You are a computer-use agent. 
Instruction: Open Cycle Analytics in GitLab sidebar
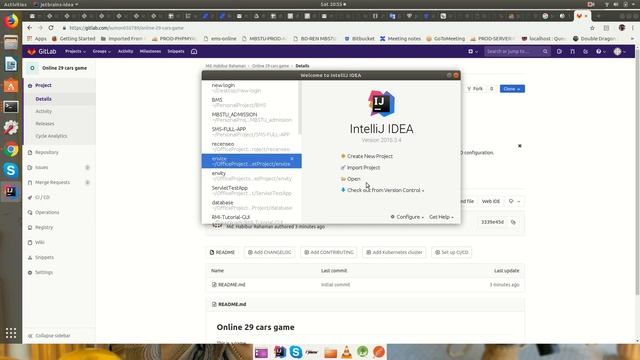[x=51, y=136]
